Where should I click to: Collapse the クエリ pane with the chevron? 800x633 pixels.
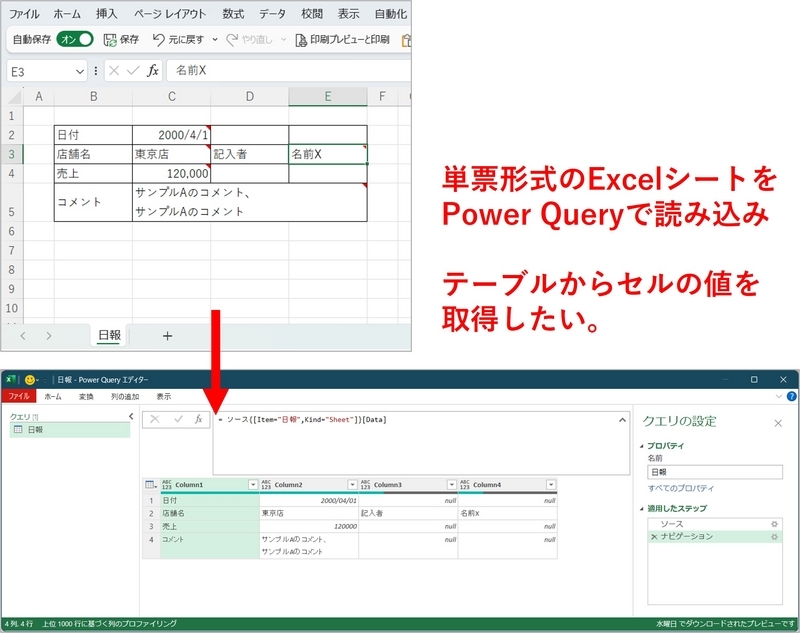(x=131, y=417)
